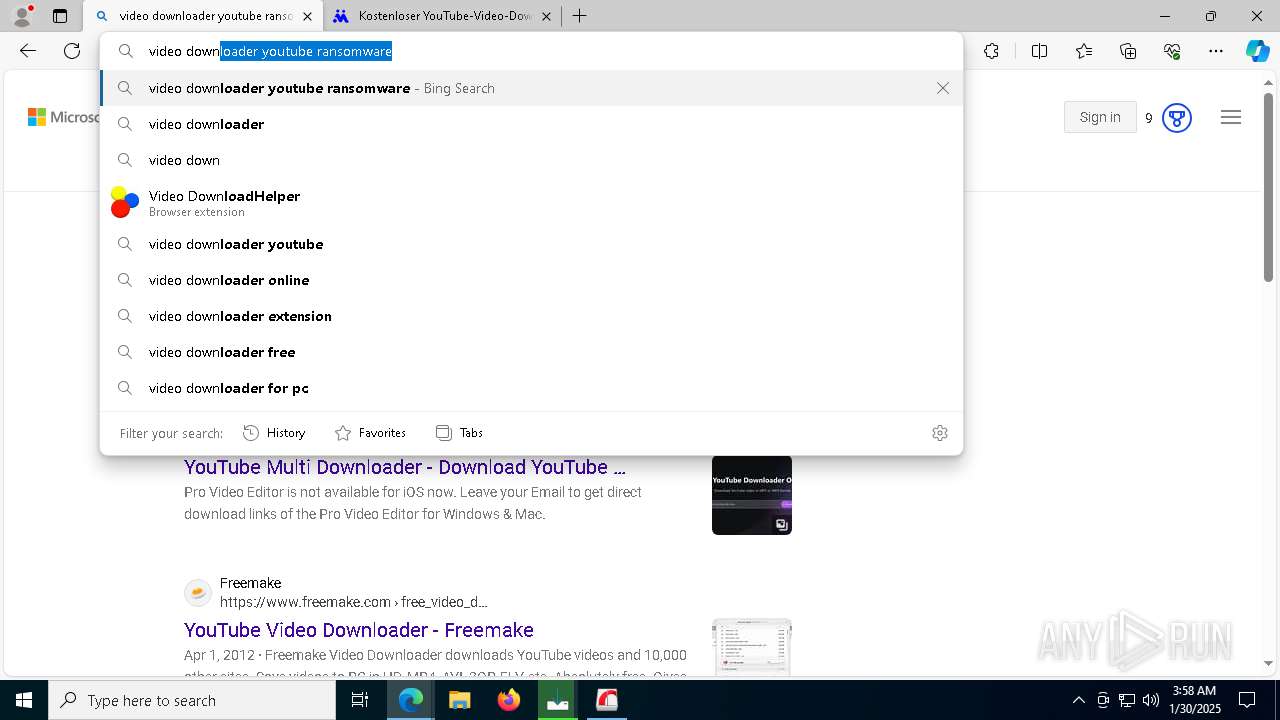Reload the page with the refresh icon

coord(72,51)
